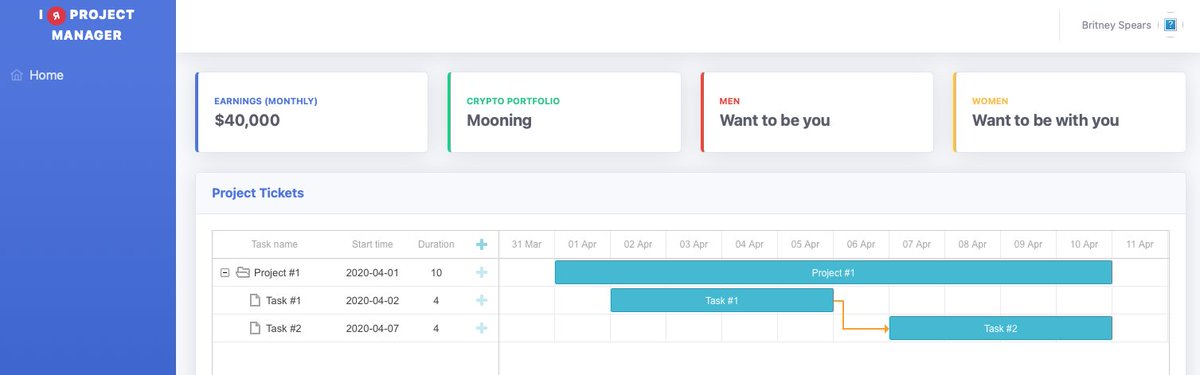Image resolution: width=1200 pixels, height=375 pixels.
Task: Sort by Duration column header
Action: point(436,244)
